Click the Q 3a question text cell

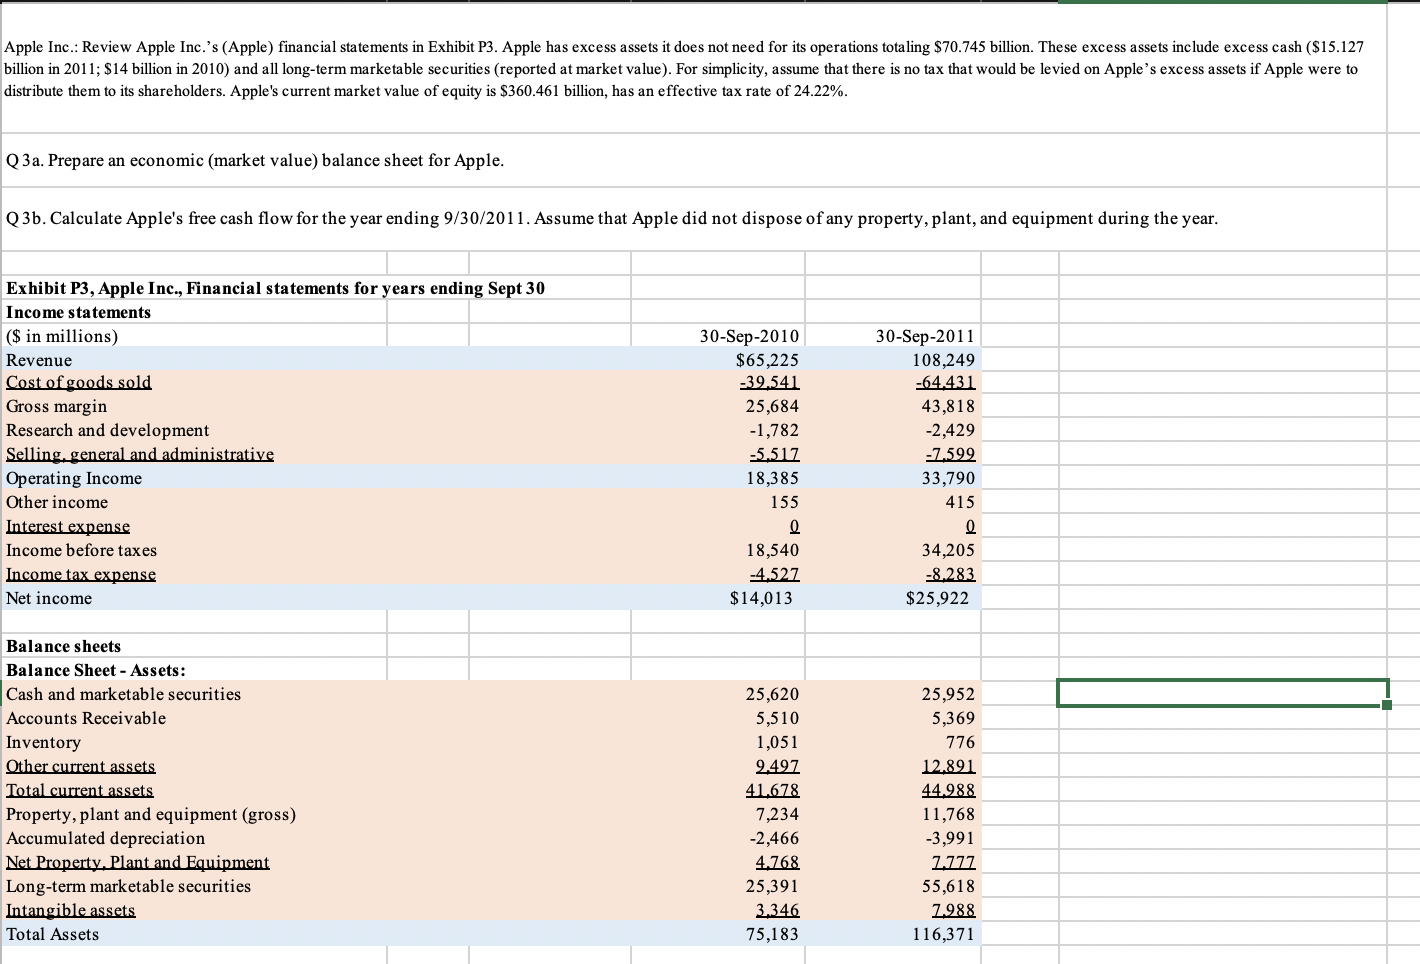254,160
